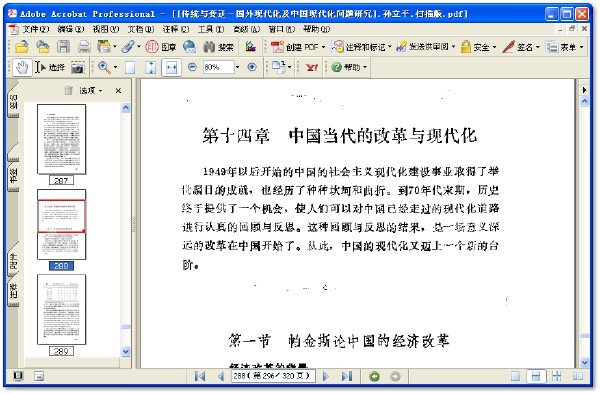Click the binoculars 搜索 search button
The height and width of the screenshot is (394, 600).
click(218, 47)
